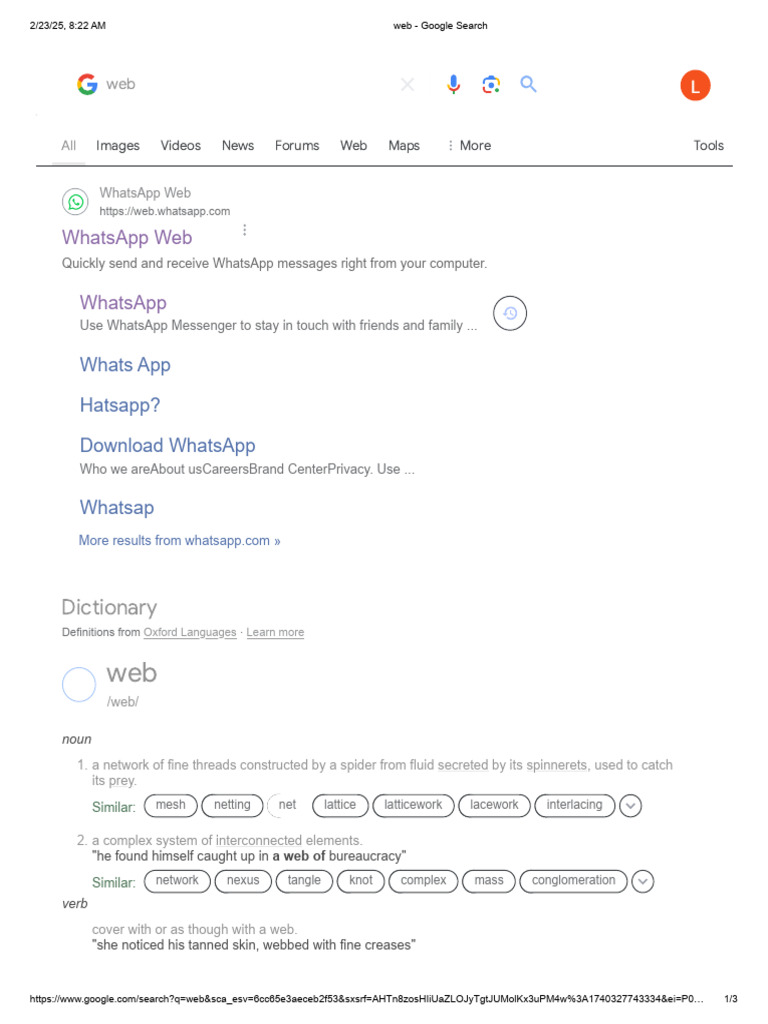Click More results from whatsapp.com
This screenshot has height=1024, width=768.
point(180,541)
